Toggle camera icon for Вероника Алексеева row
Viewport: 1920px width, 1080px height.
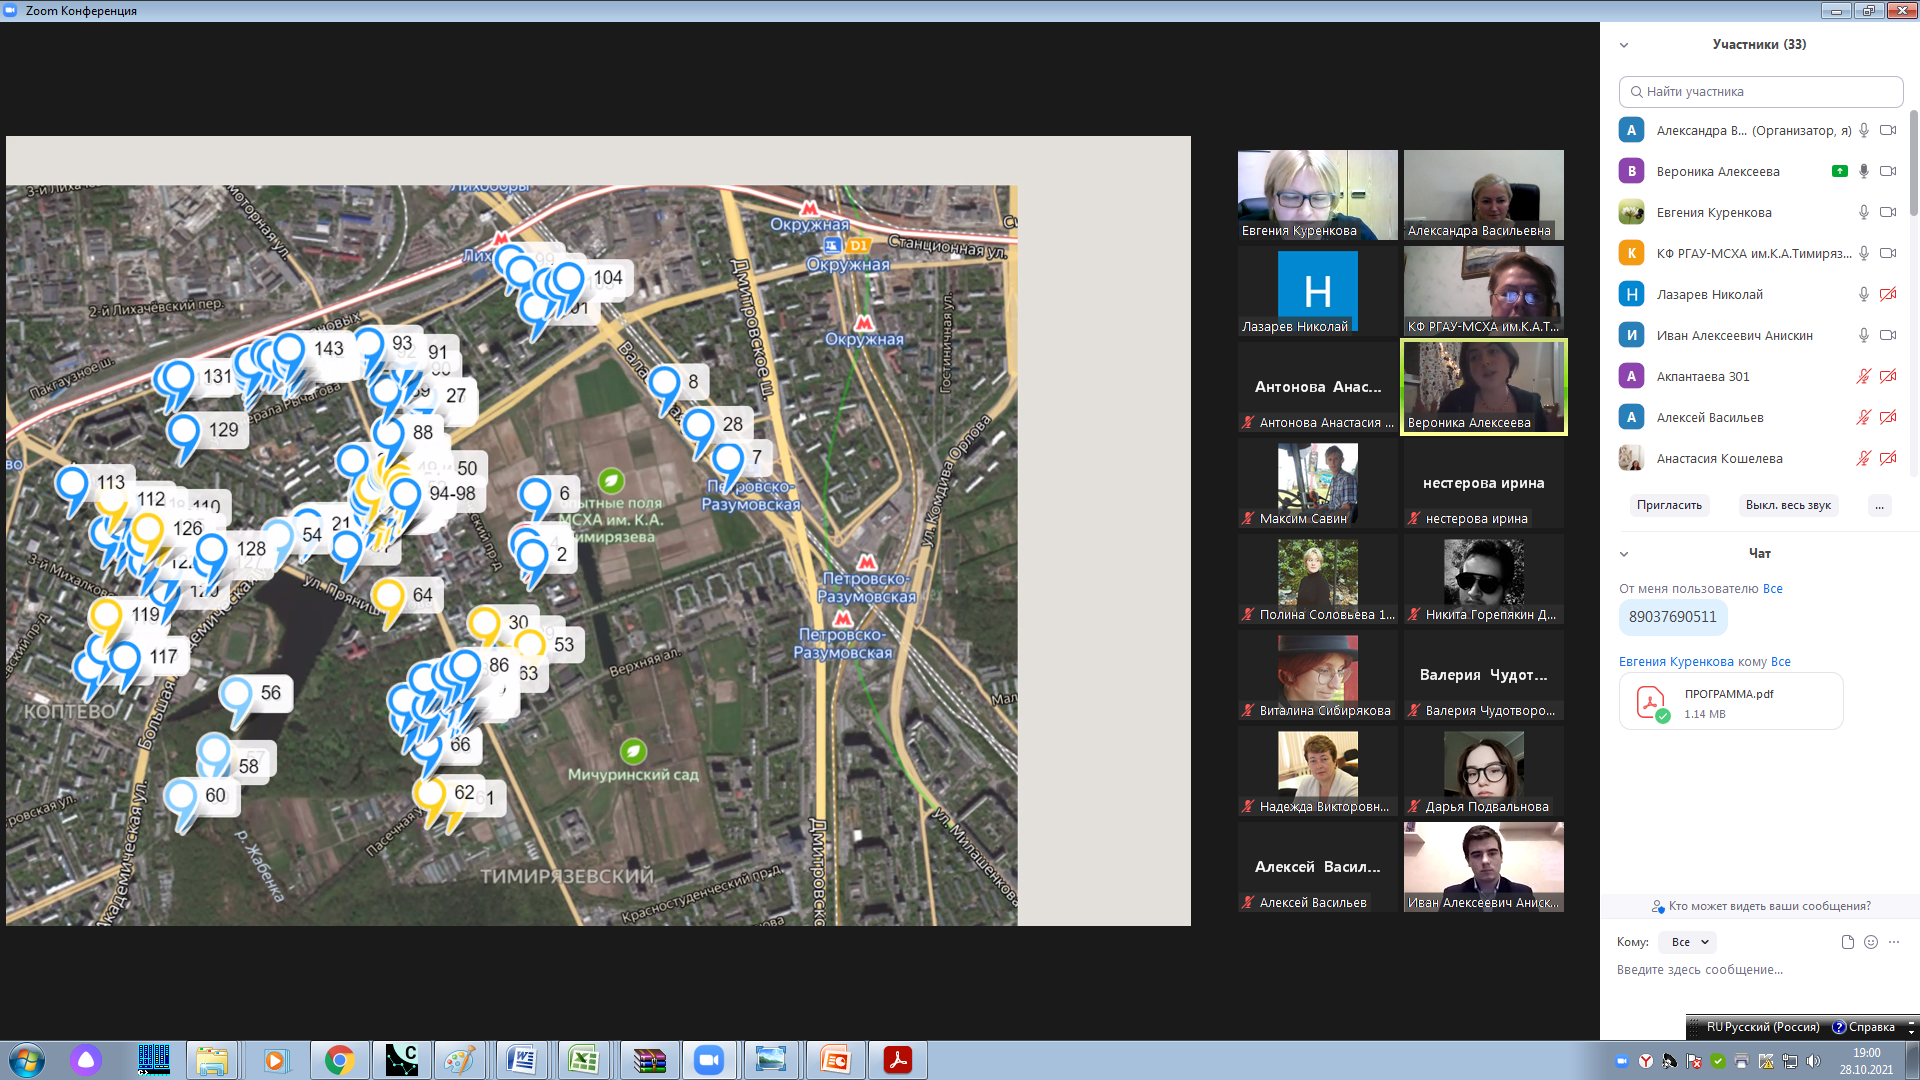(1888, 171)
